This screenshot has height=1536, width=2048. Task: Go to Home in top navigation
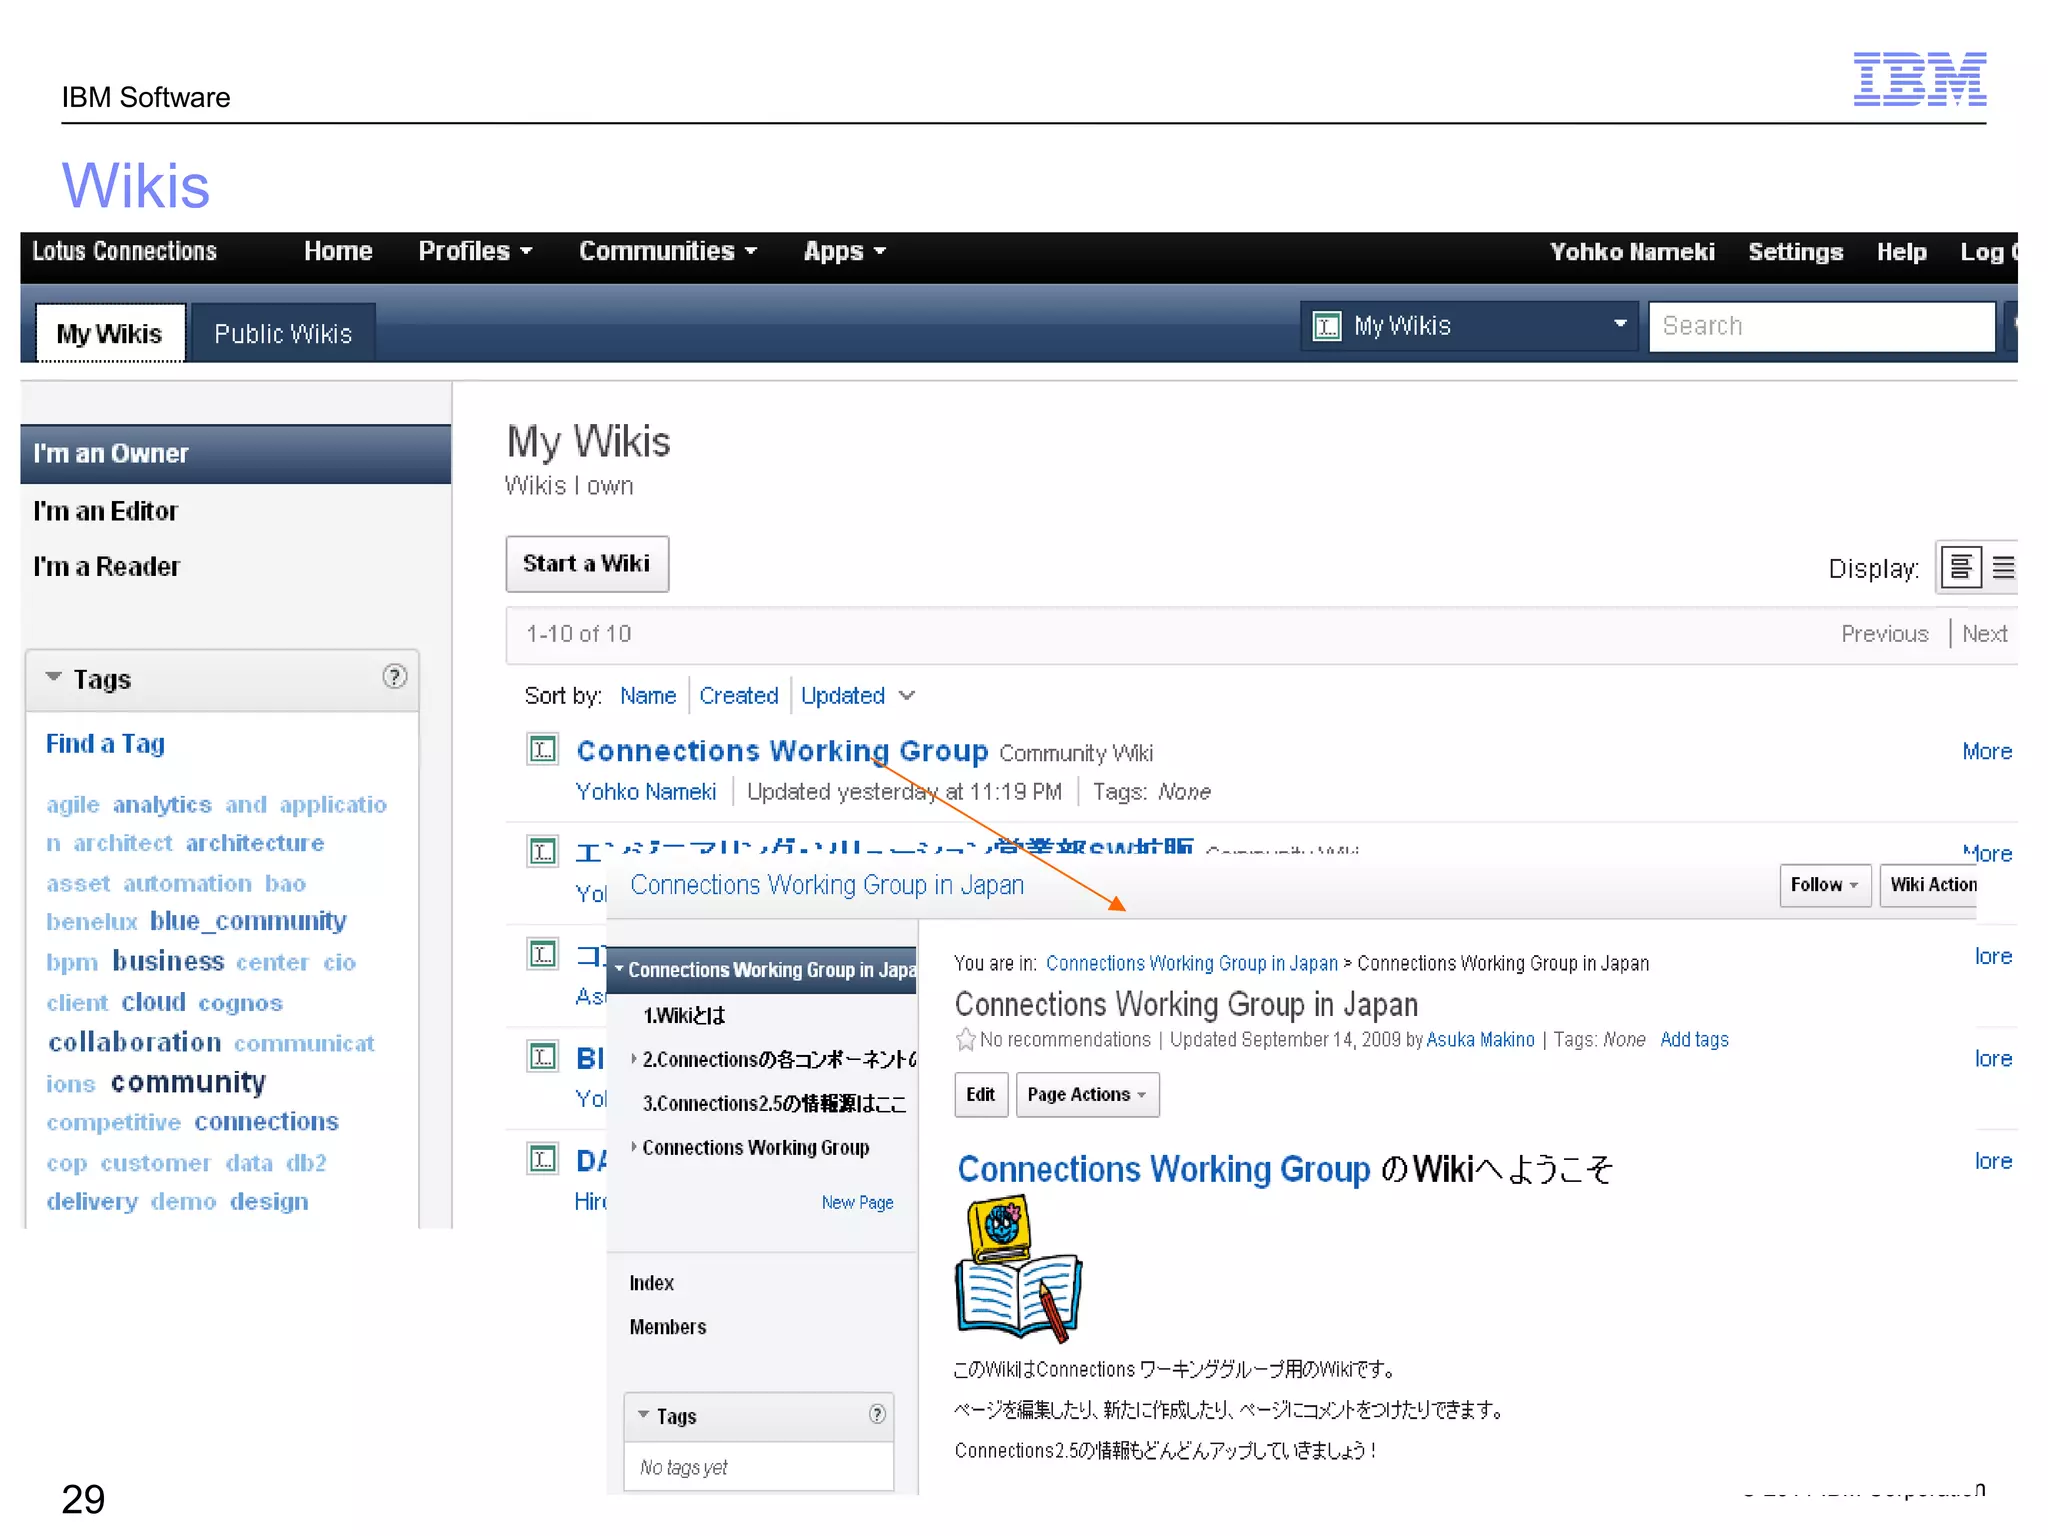point(338,251)
